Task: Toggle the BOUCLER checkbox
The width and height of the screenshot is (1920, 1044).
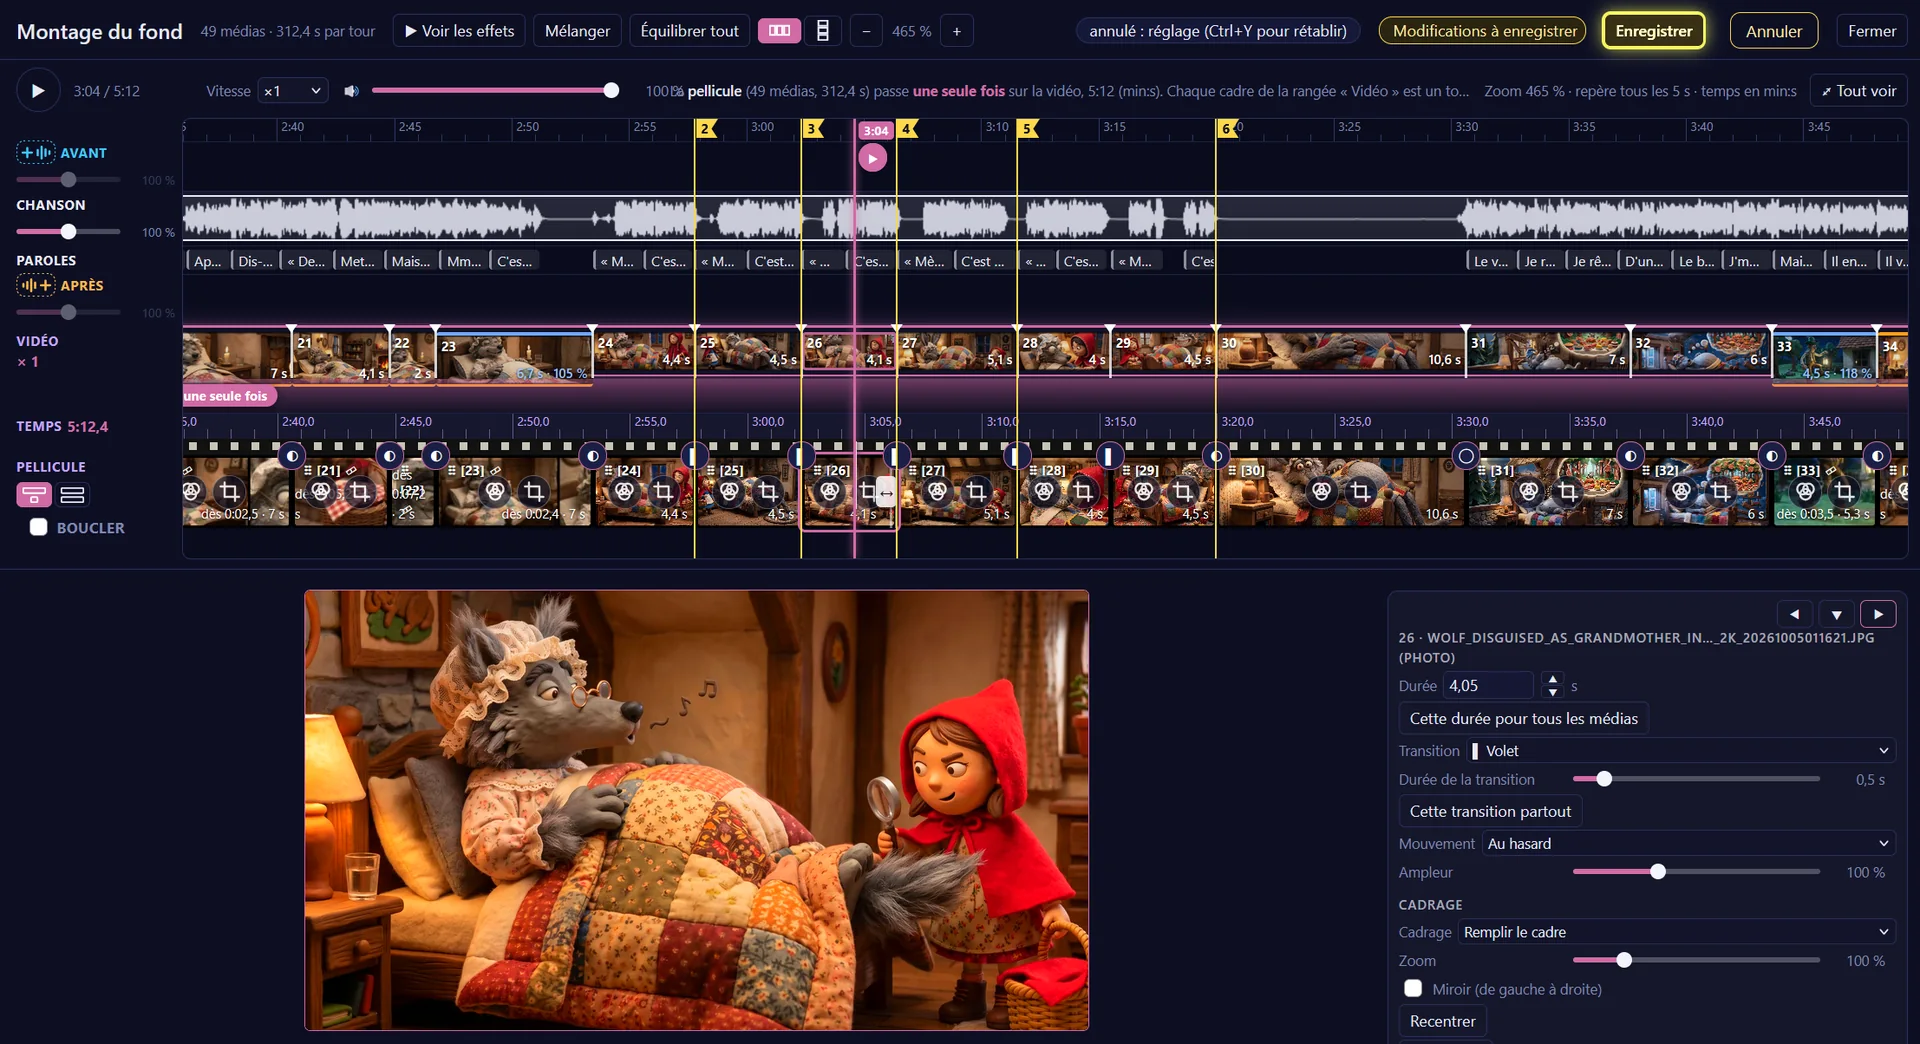Action: (x=38, y=527)
